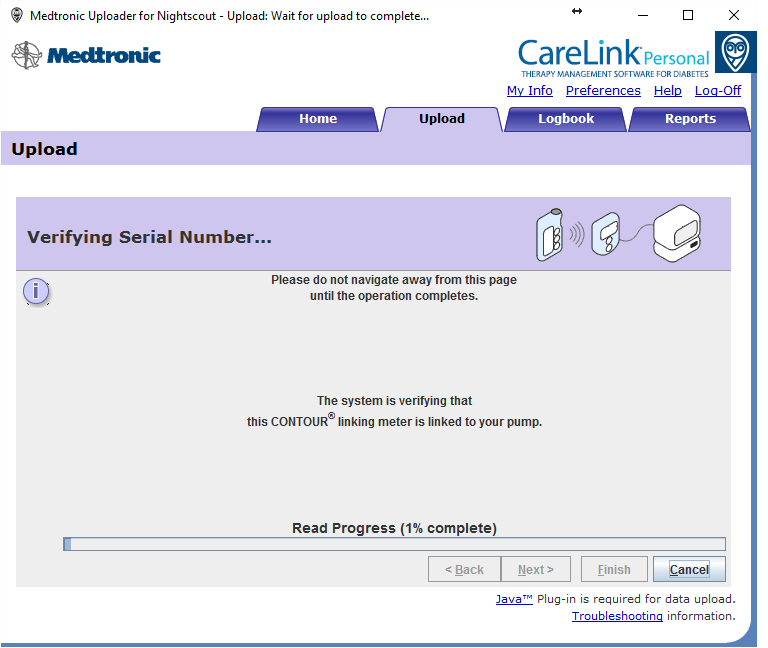The height and width of the screenshot is (648, 768).
Task: Go to the Reports tab
Action: pos(690,119)
